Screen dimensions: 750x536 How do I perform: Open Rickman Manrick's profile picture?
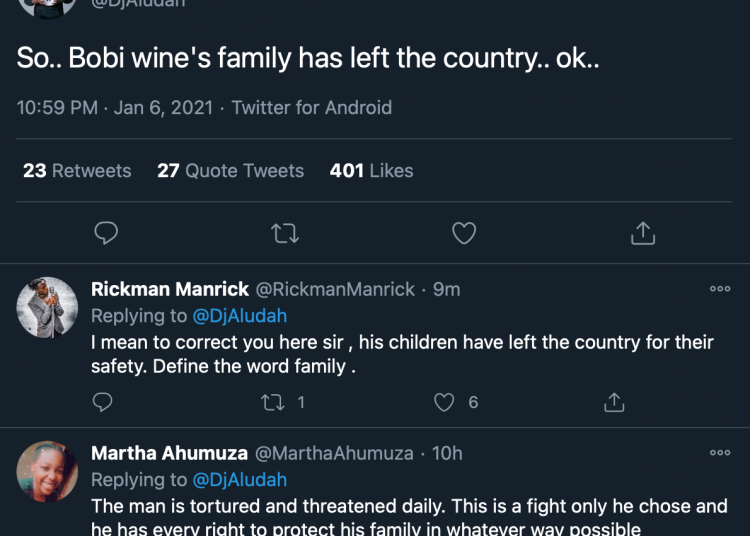(47, 307)
